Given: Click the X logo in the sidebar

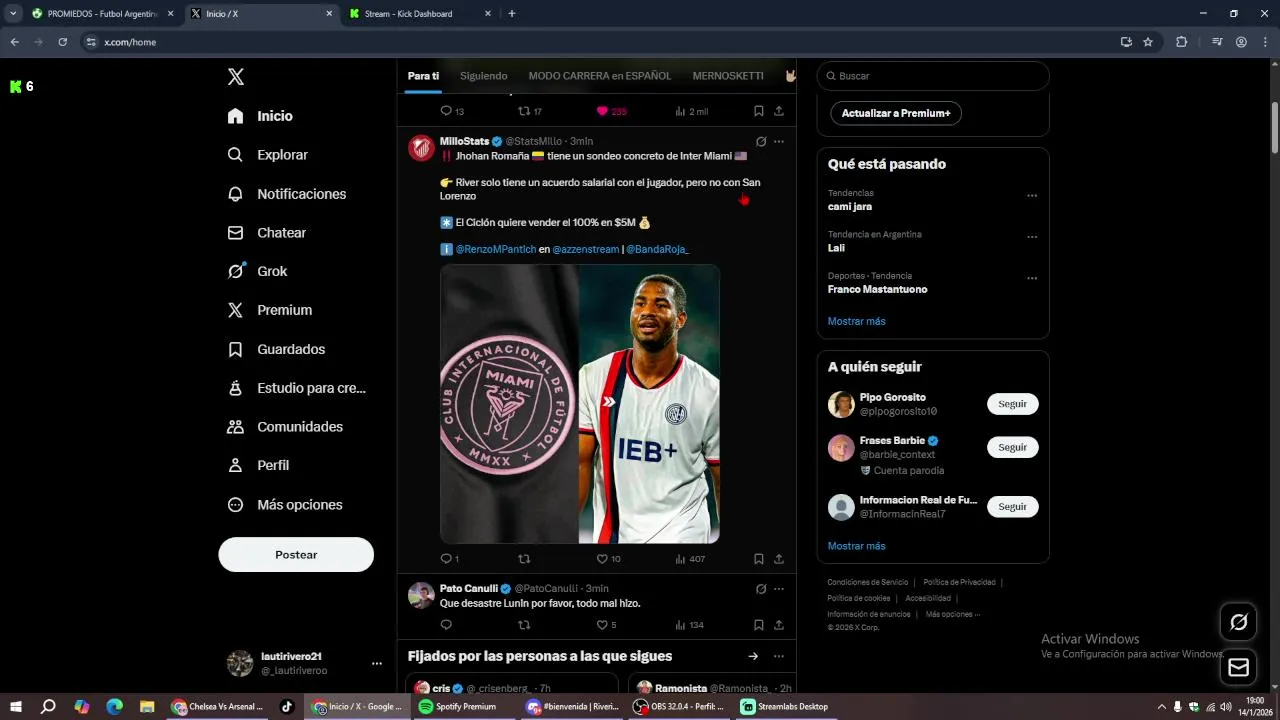Looking at the screenshot, I should 236,77.
